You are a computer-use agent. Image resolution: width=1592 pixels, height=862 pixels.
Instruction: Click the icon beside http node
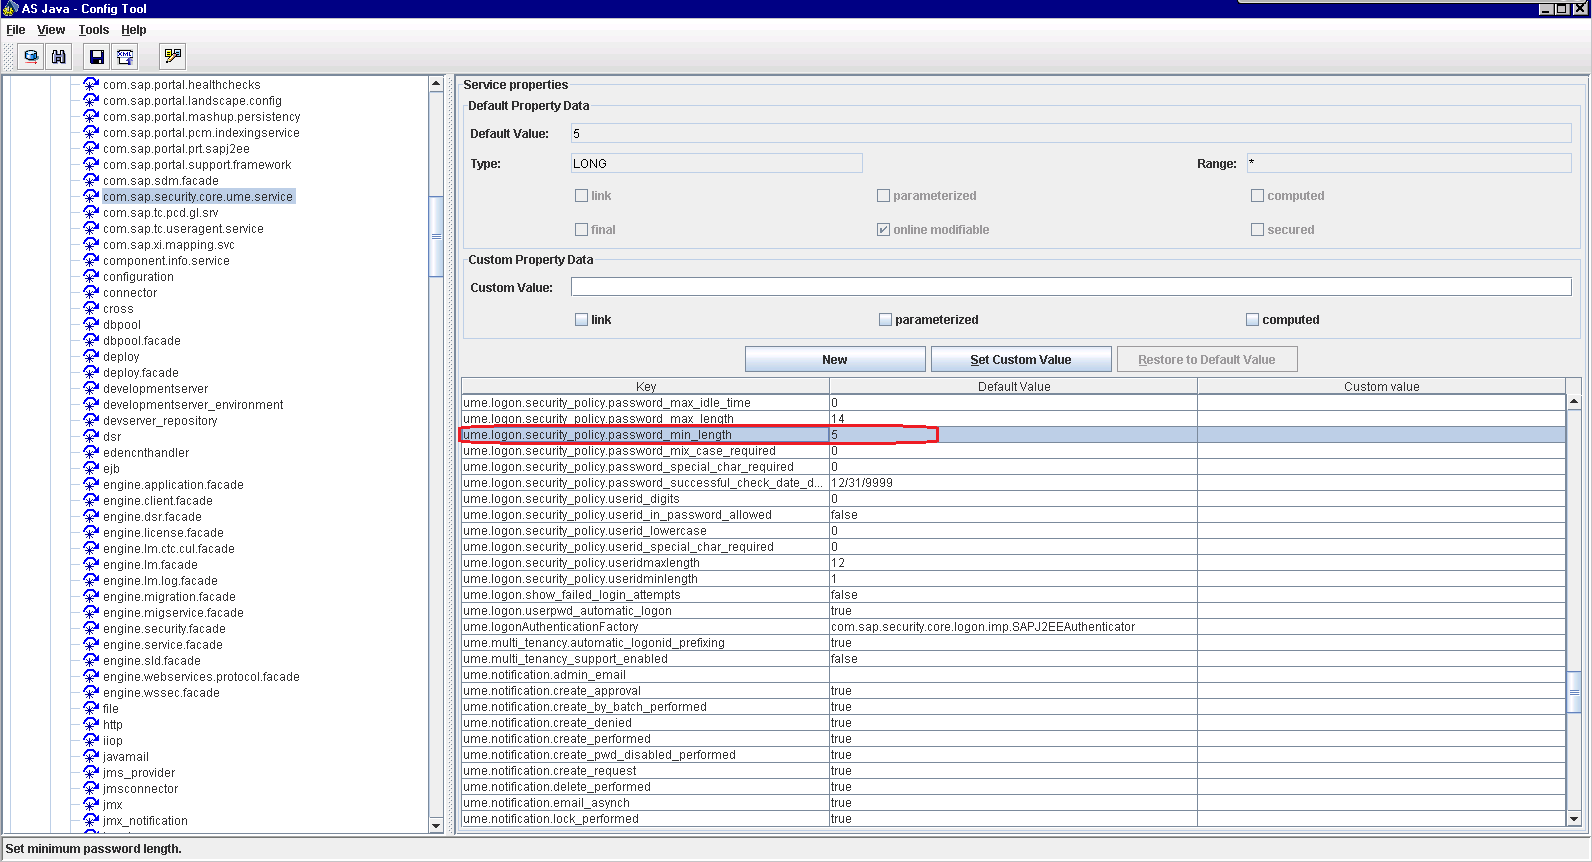click(x=91, y=724)
